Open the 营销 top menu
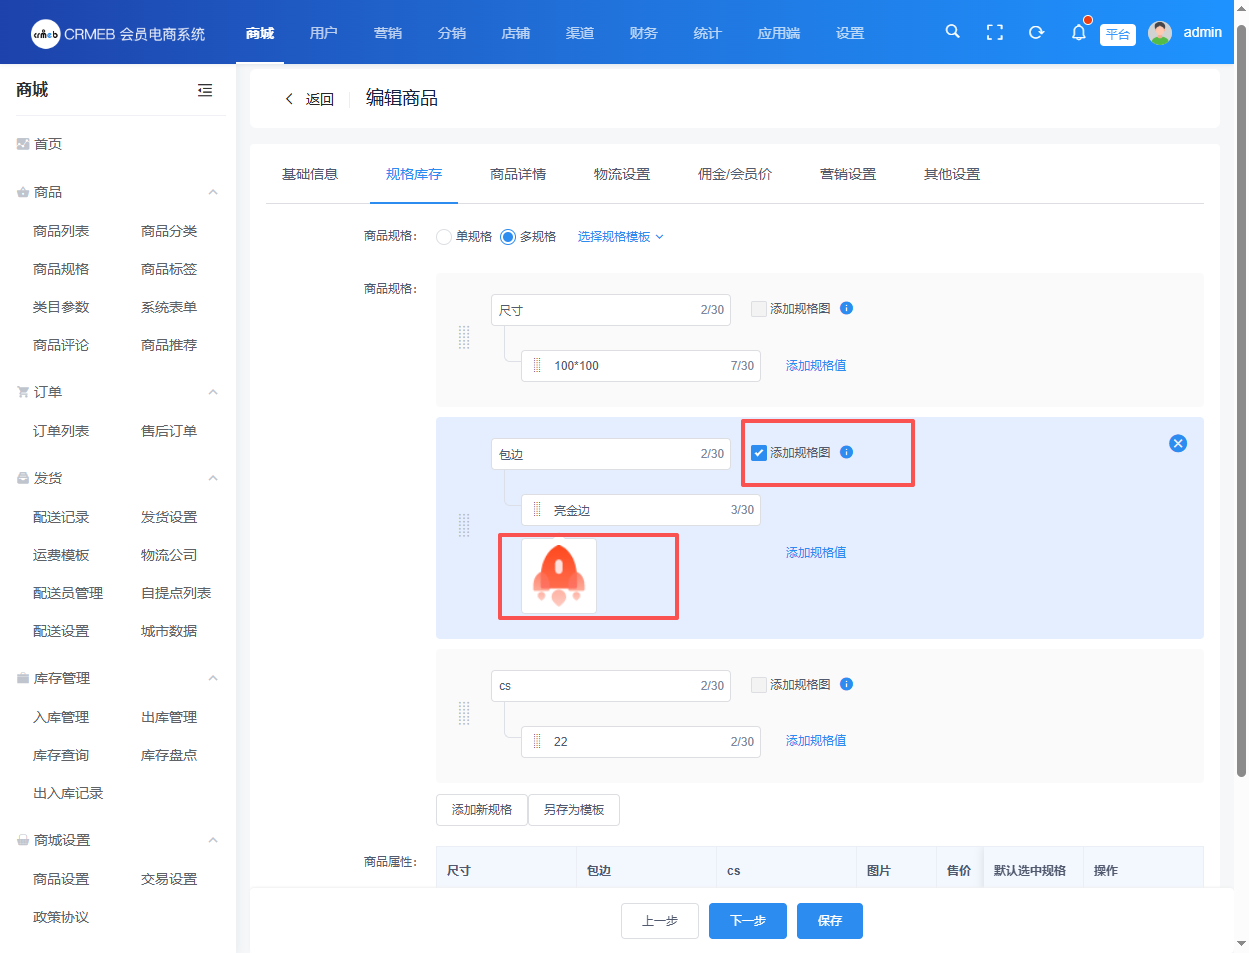This screenshot has width=1249, height=953. click(x=388, y=33)
